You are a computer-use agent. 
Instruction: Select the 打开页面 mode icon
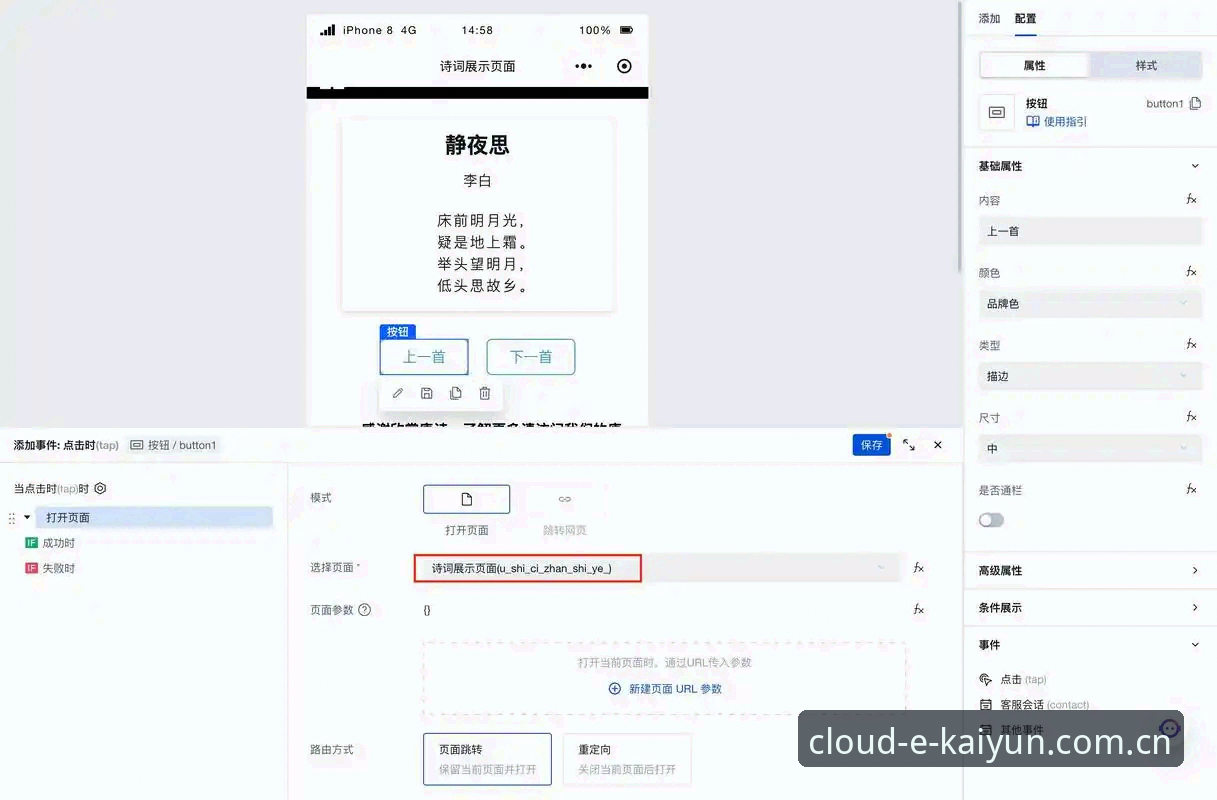(466, 499)
